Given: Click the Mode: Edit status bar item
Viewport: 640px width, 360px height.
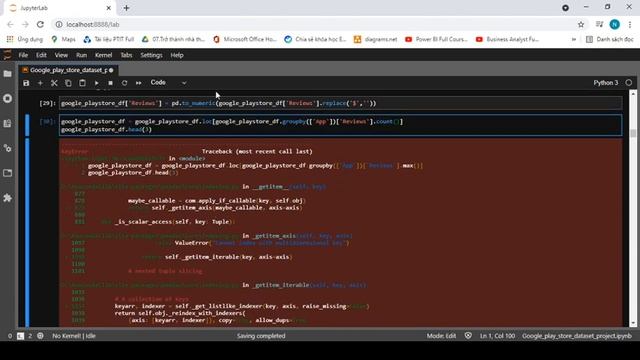Looking at the screenshot, I should click(441, 336).
